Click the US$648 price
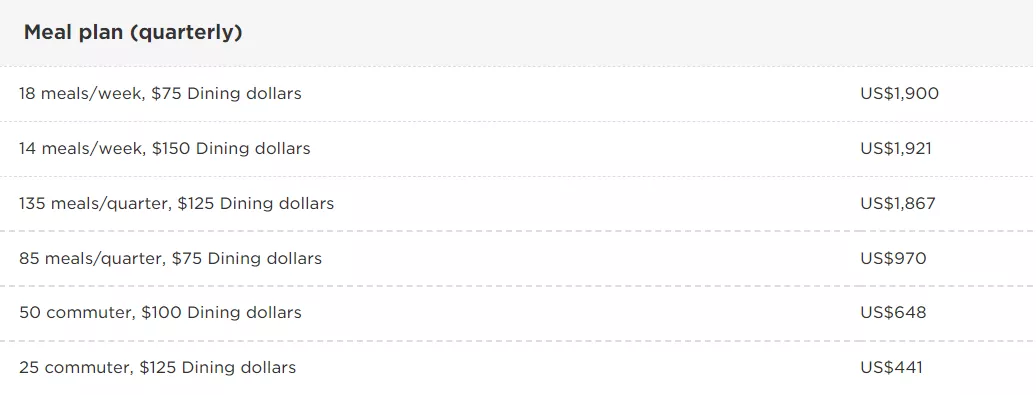This screenshot has width=1036, height=395. pos(893,312)
